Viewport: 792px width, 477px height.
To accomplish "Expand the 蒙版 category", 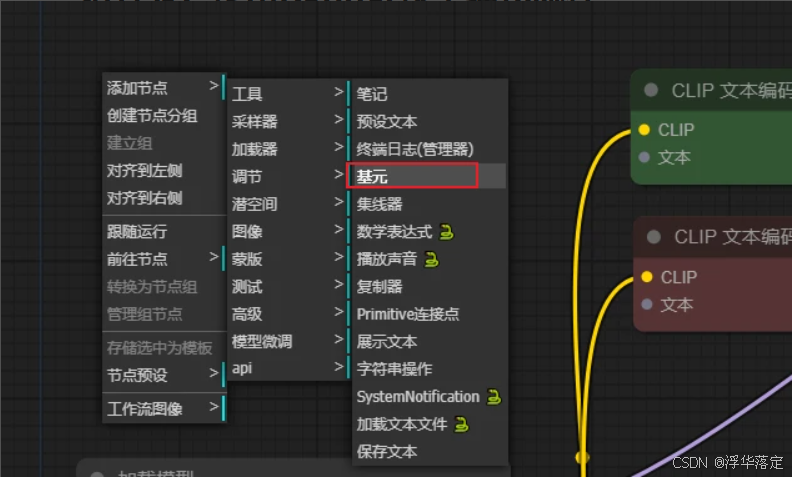I will tap(288, 259).
